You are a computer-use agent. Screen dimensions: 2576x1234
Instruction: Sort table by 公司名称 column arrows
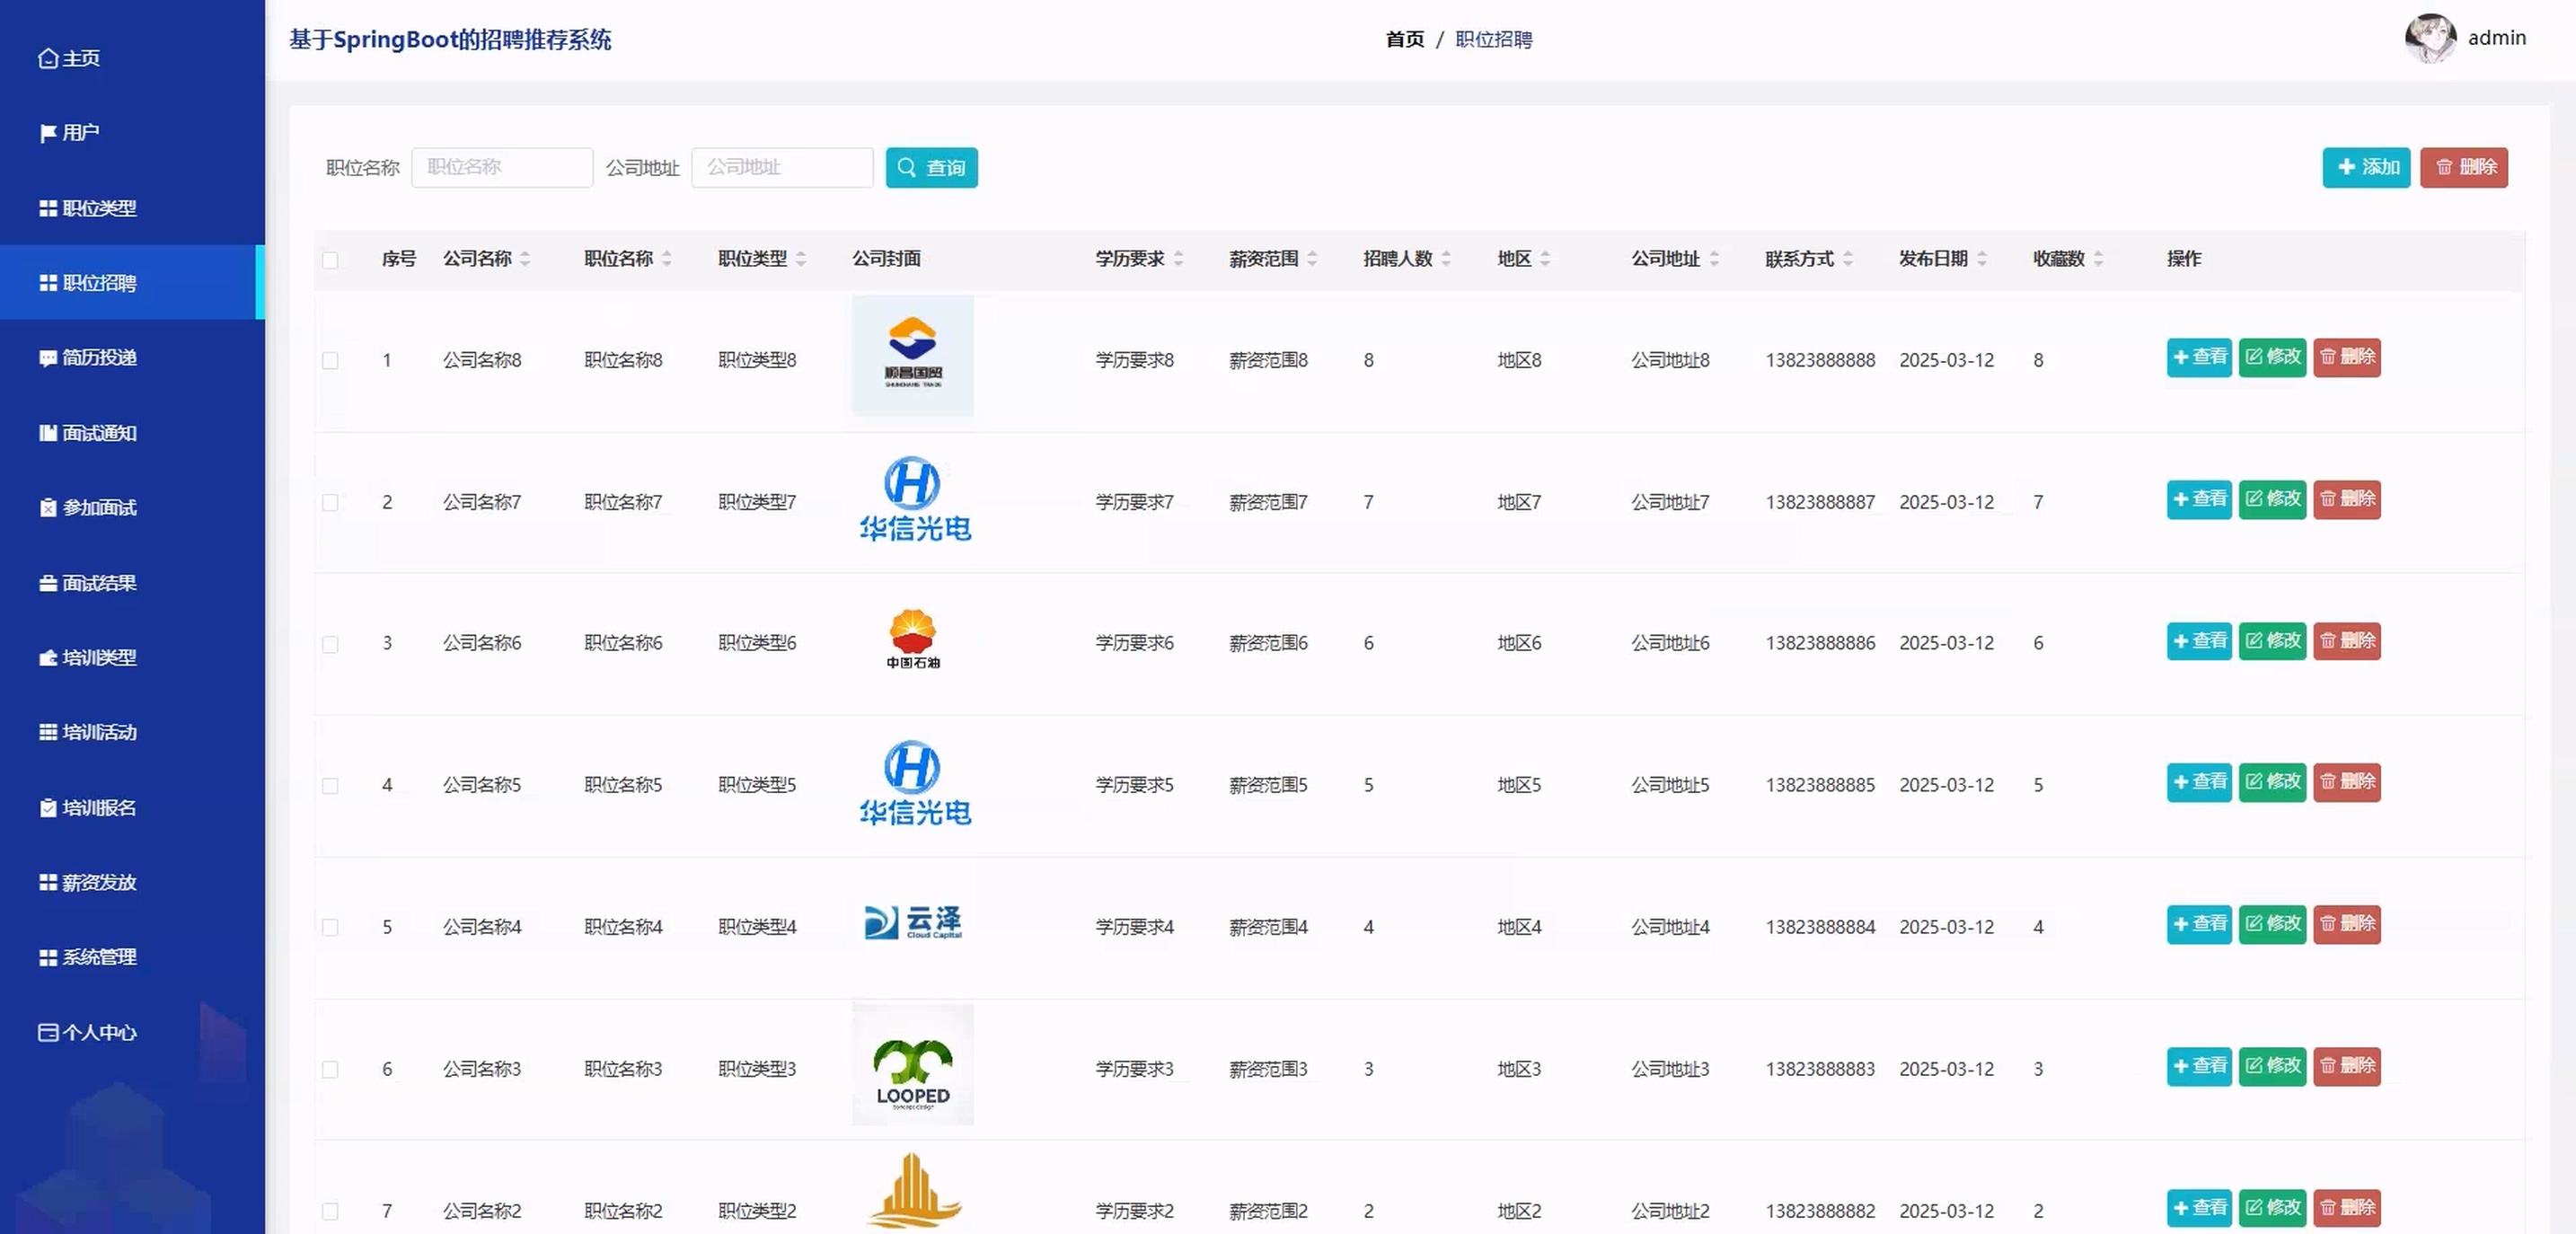point(525,259)
